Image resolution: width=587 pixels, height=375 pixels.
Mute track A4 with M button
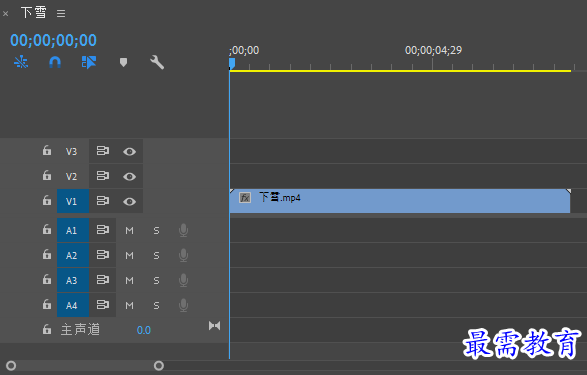pos(130,305)
